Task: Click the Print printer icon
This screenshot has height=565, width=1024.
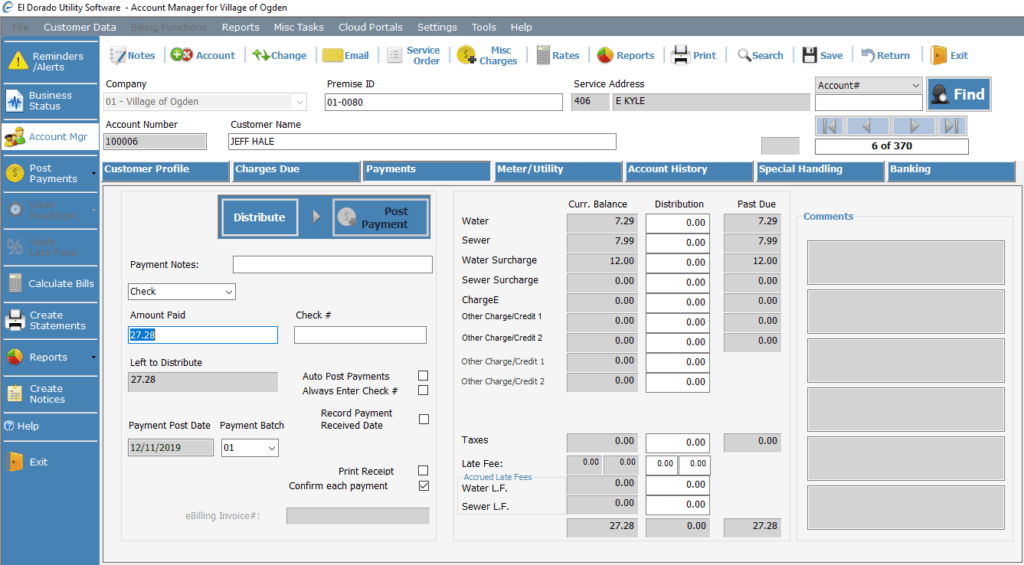Action: [x=680, y=55]
